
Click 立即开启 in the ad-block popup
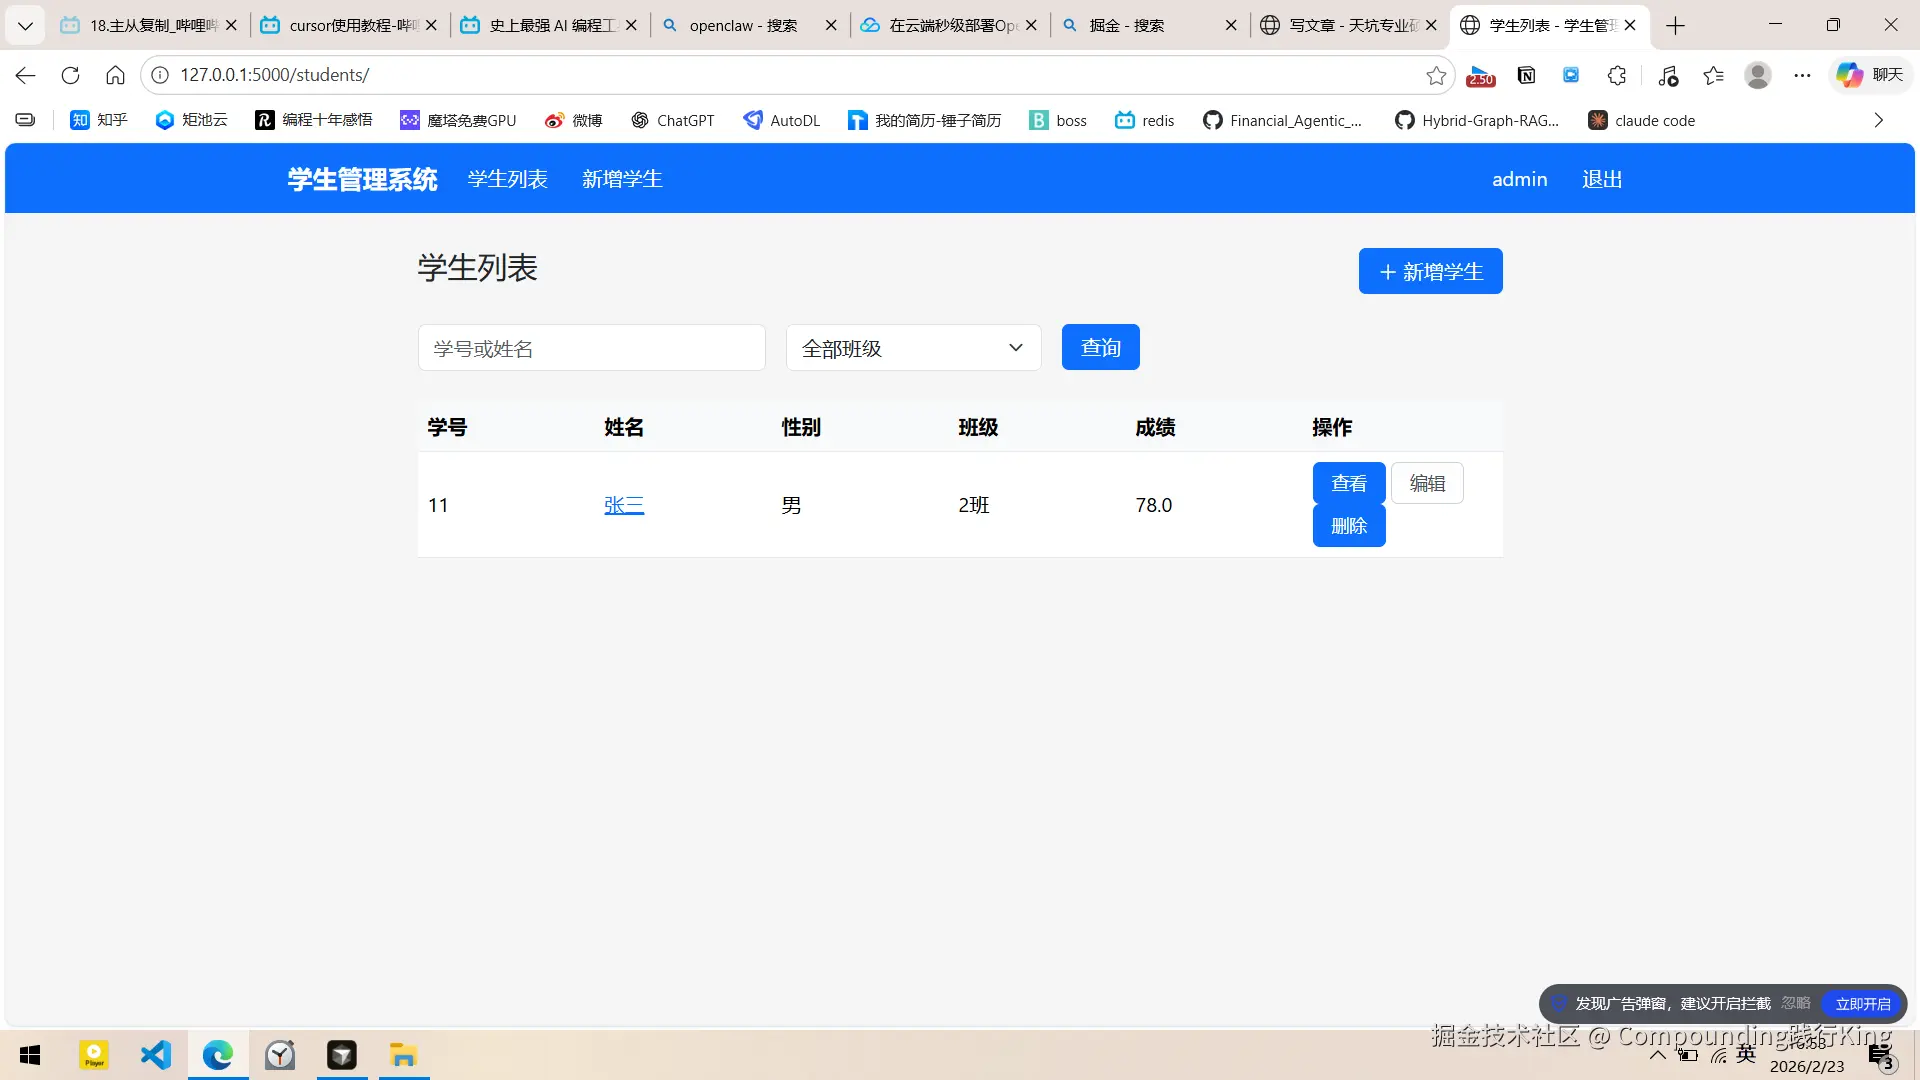[1862, 1004]
